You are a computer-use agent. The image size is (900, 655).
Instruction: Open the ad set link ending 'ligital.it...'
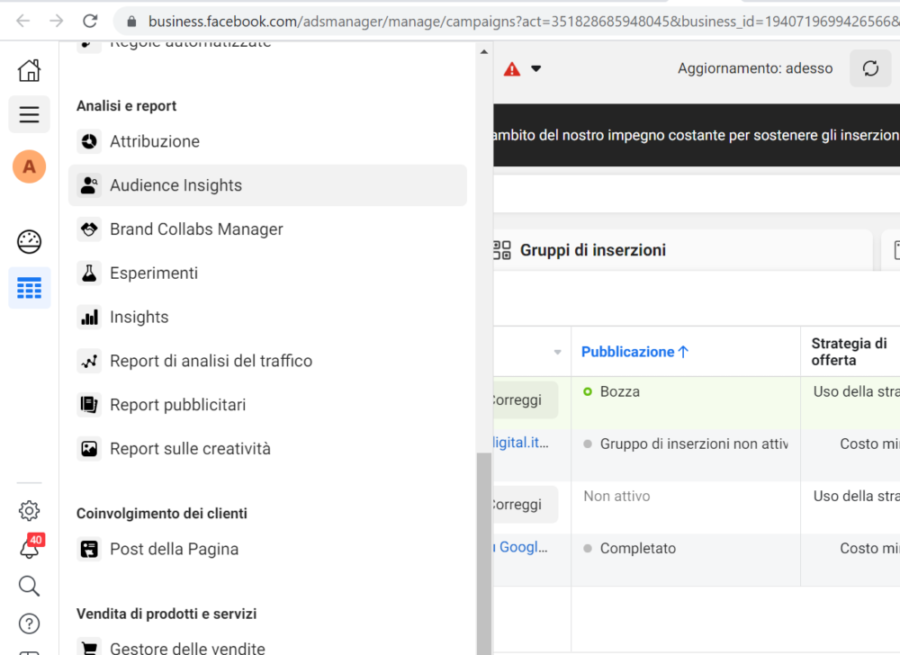[x=521, y=443]
